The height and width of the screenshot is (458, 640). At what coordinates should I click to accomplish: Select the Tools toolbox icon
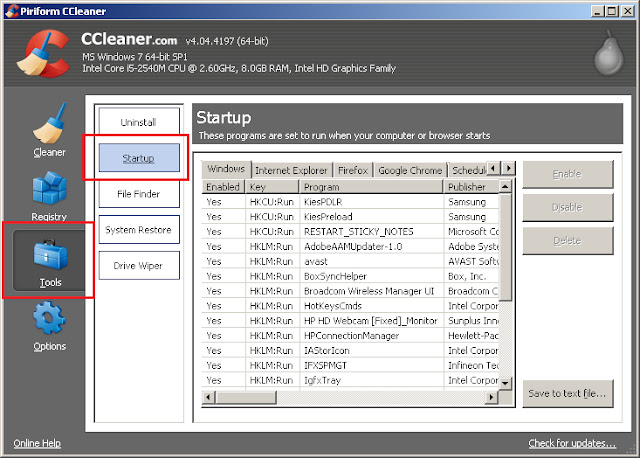point(50,255)
